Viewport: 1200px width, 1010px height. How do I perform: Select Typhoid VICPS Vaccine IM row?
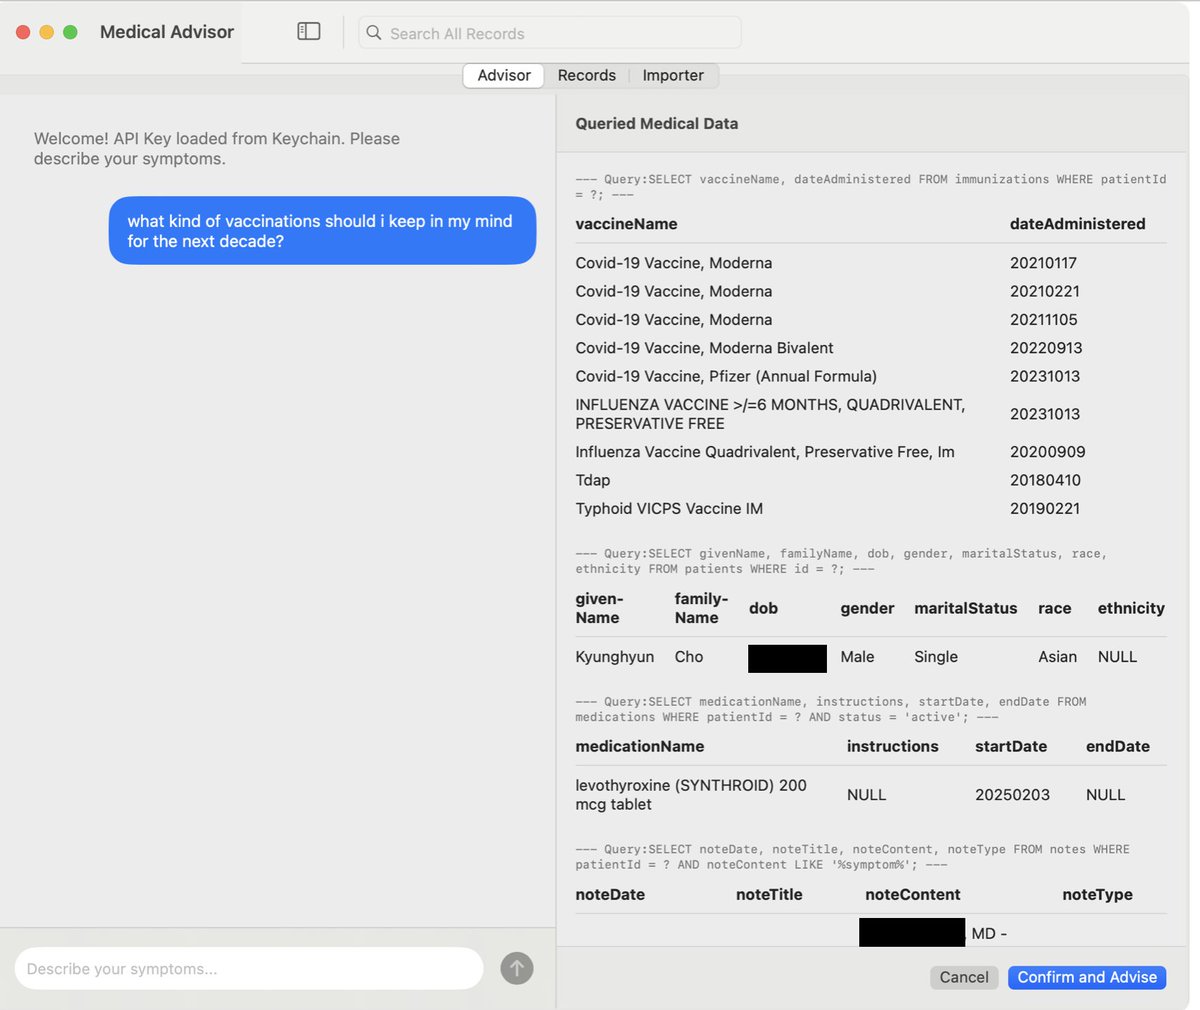point(870,508)
